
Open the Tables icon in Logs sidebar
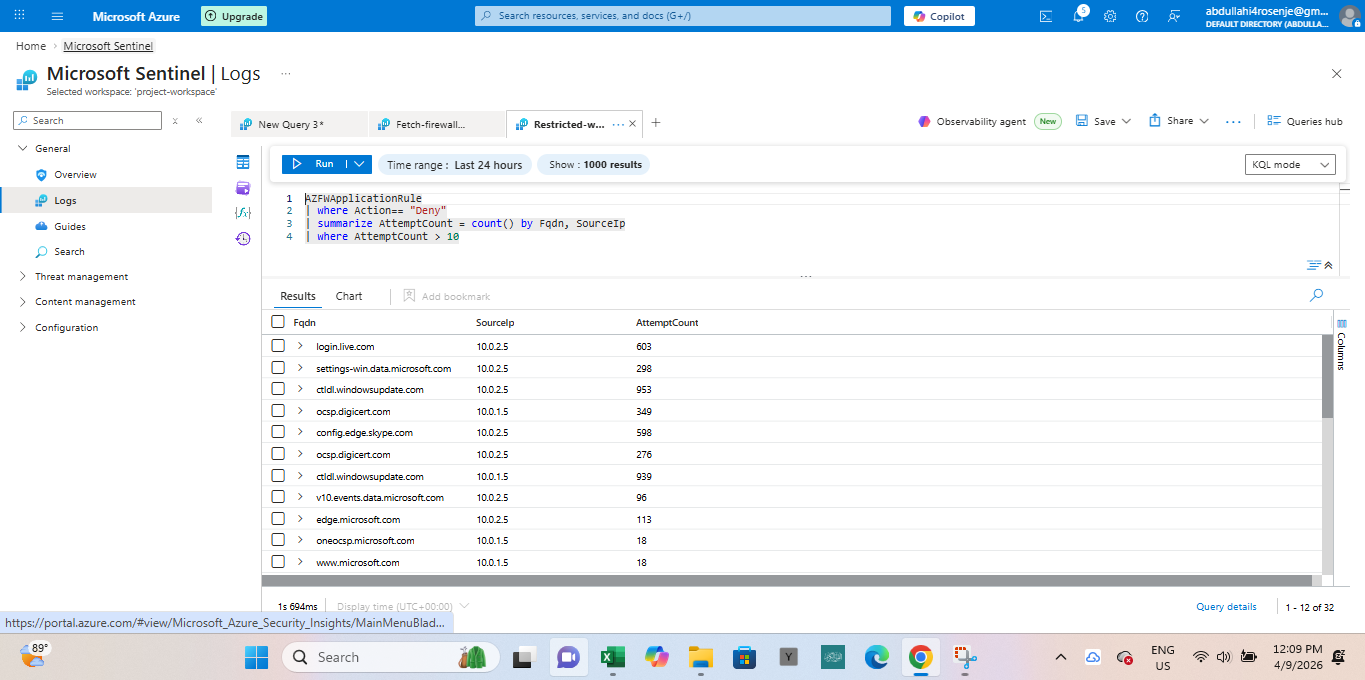point(243,162)
